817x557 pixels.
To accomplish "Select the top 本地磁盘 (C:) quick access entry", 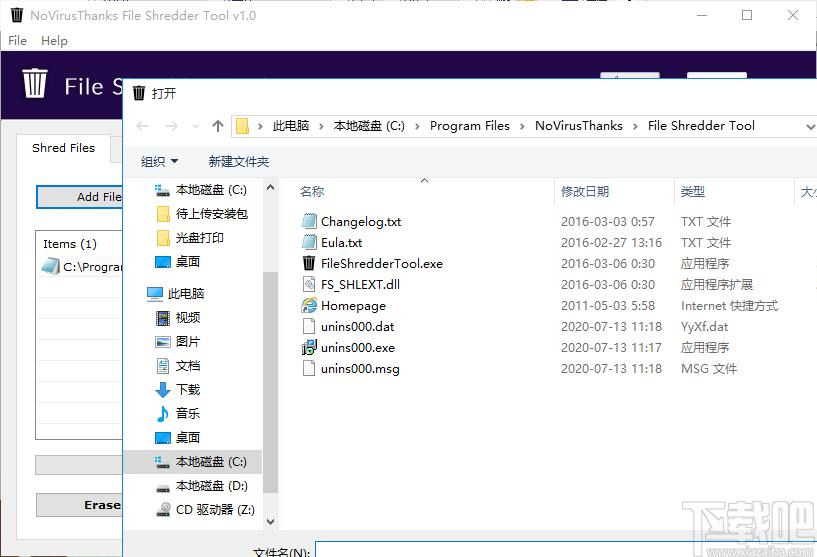I will coord(201,190).
